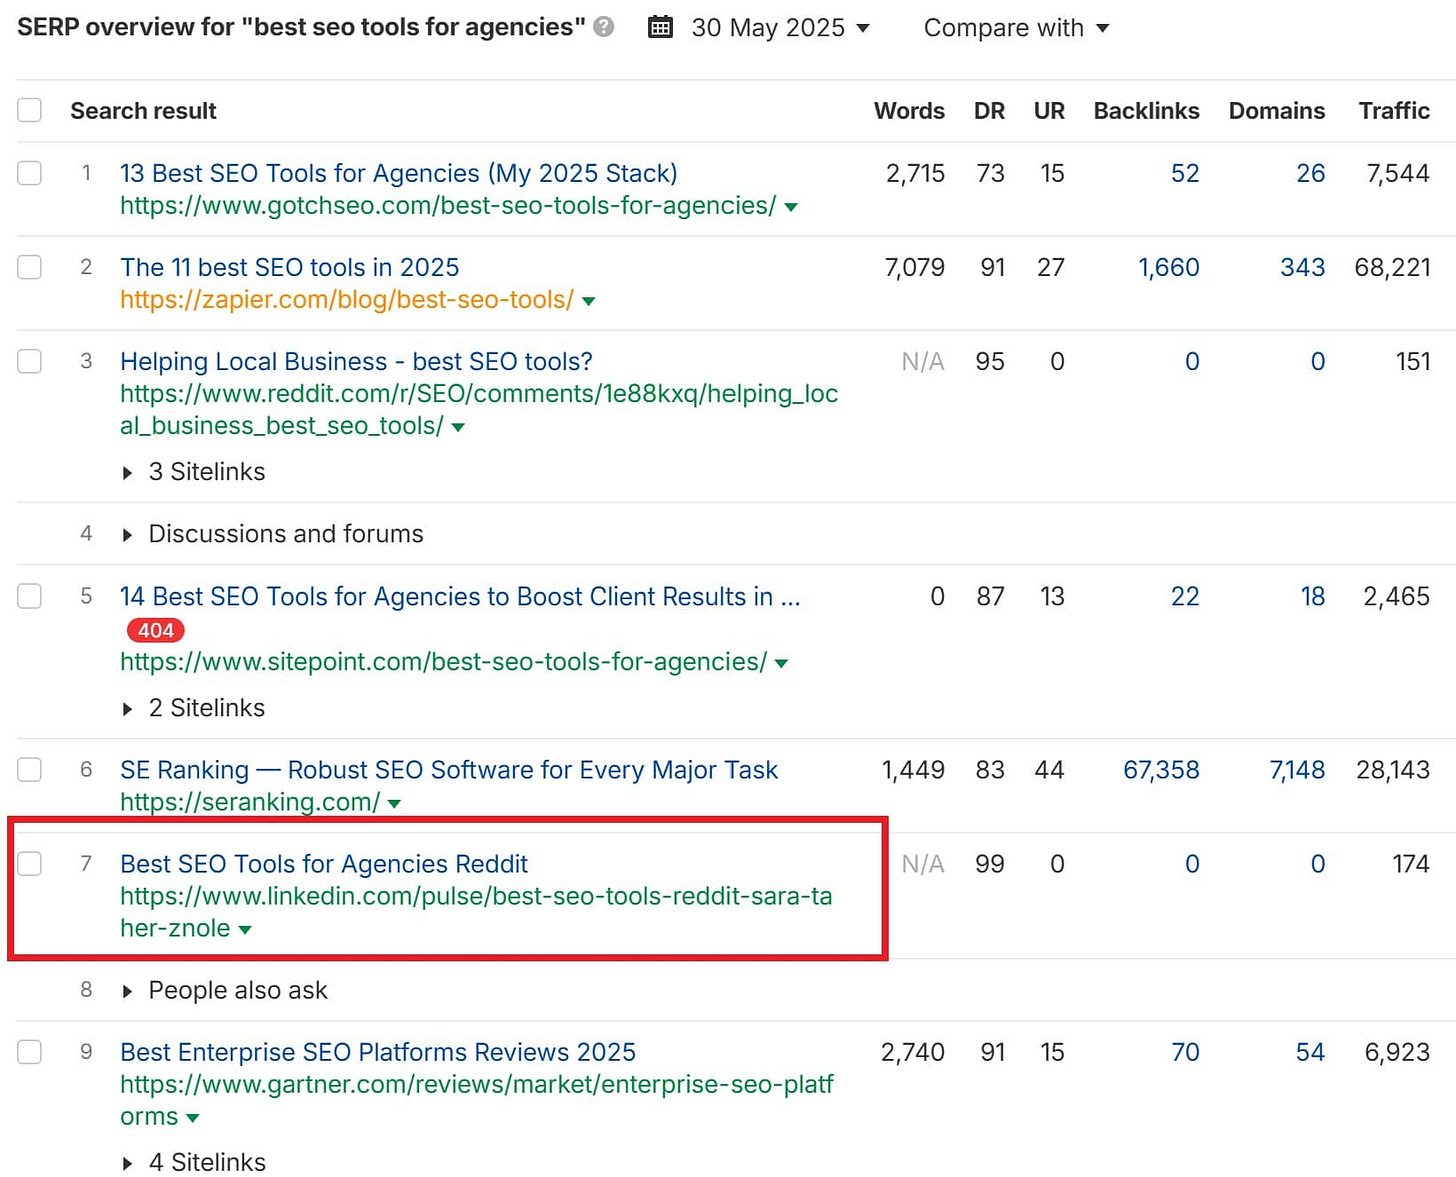Expand the 4 Sitelinks row under Gartner
Screen dimensions: 1456x1177
pyautogui.click(x=193, y=1162)
